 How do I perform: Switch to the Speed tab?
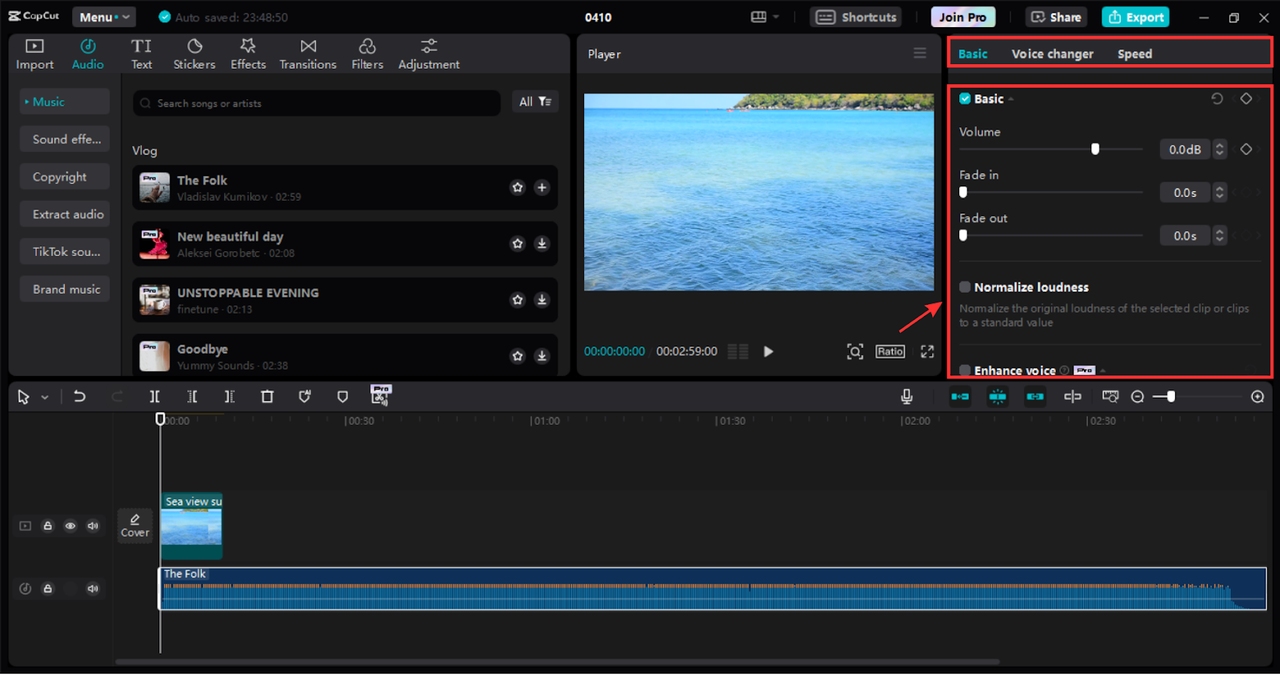(x=1135, y=54)
